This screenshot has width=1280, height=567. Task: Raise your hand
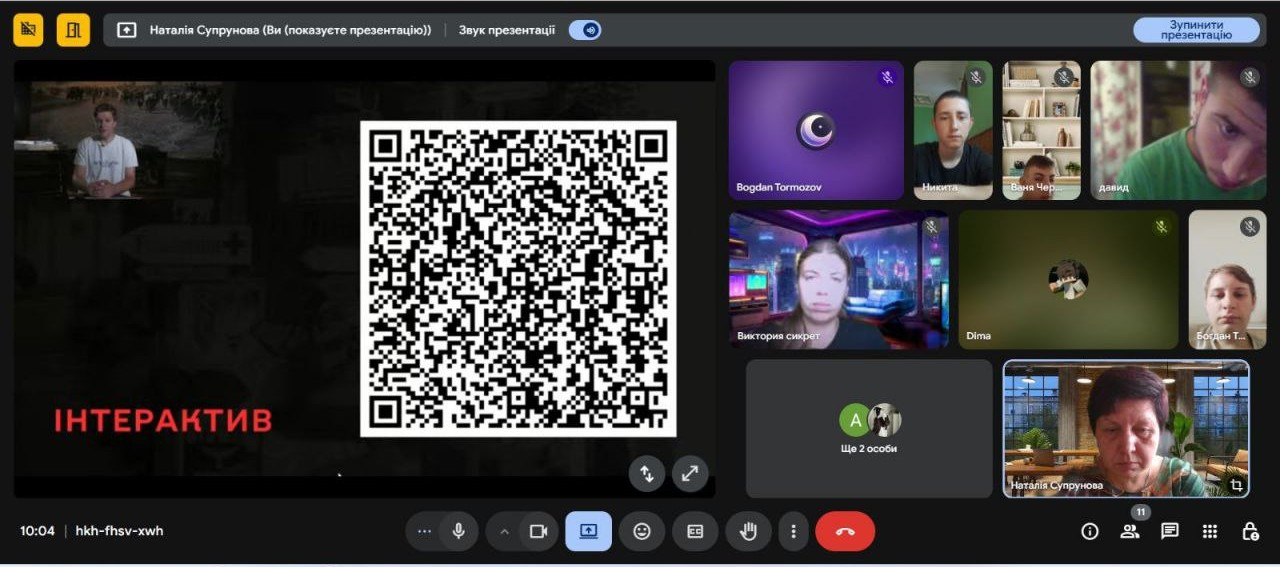[x=748, y=531]
